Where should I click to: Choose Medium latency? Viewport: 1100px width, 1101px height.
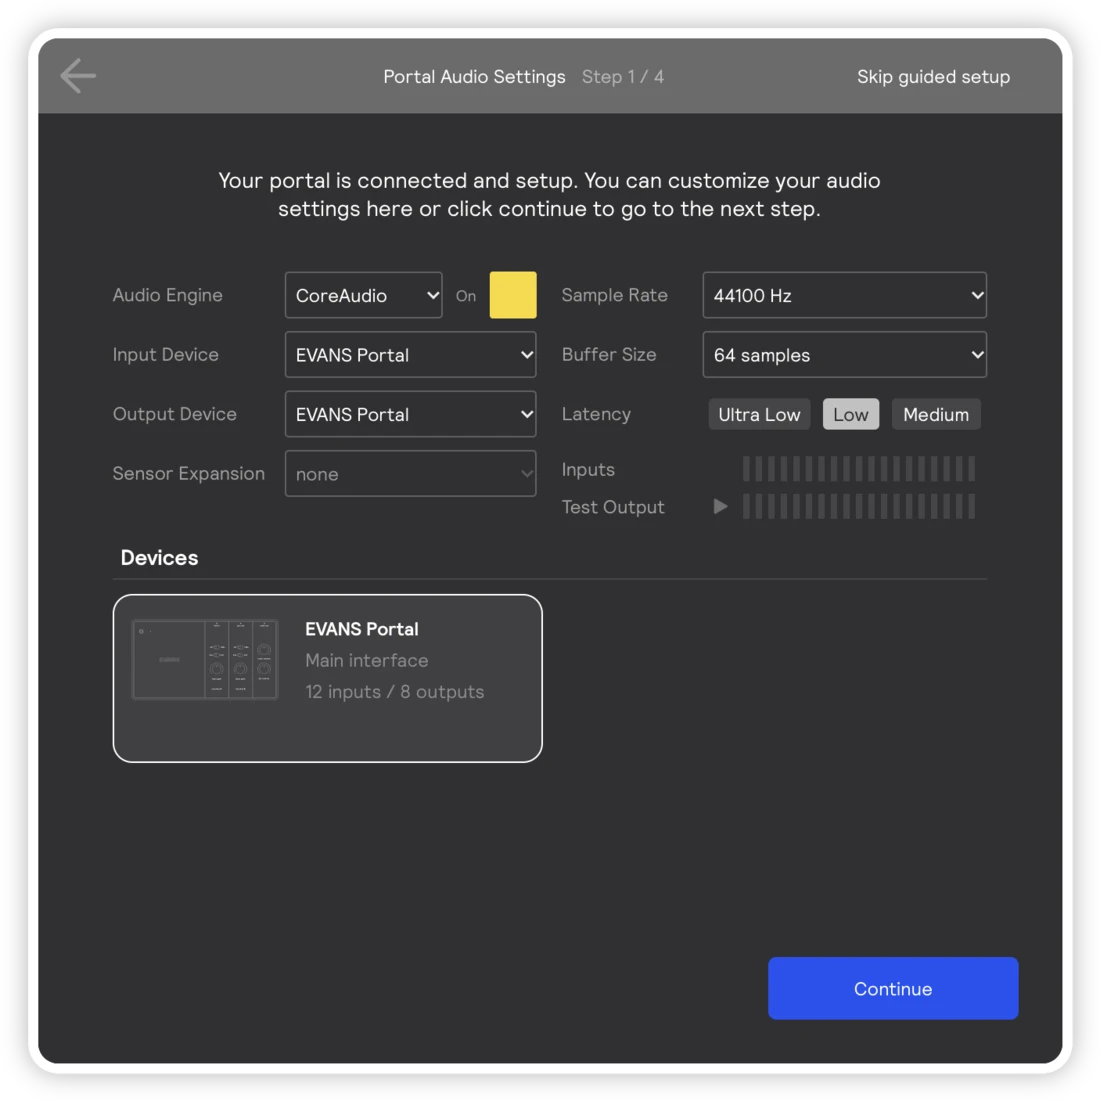click(x=936, y=414)
